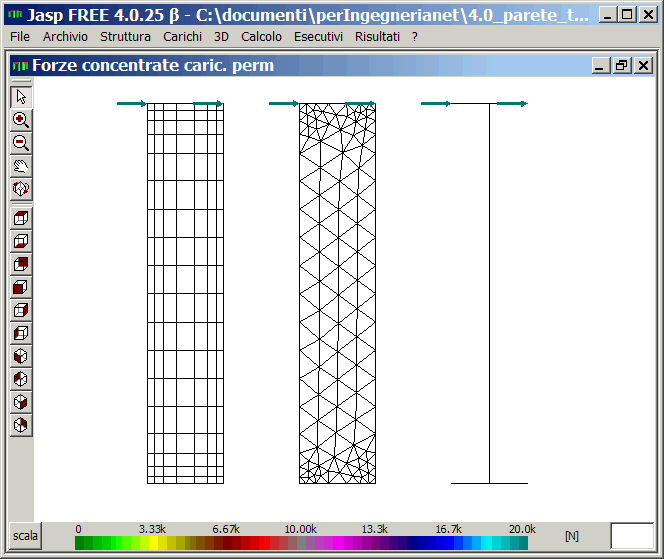Screen dimensions: 664x559
Task: Select isometric view with right face red
Action: [x=21, y=401]
